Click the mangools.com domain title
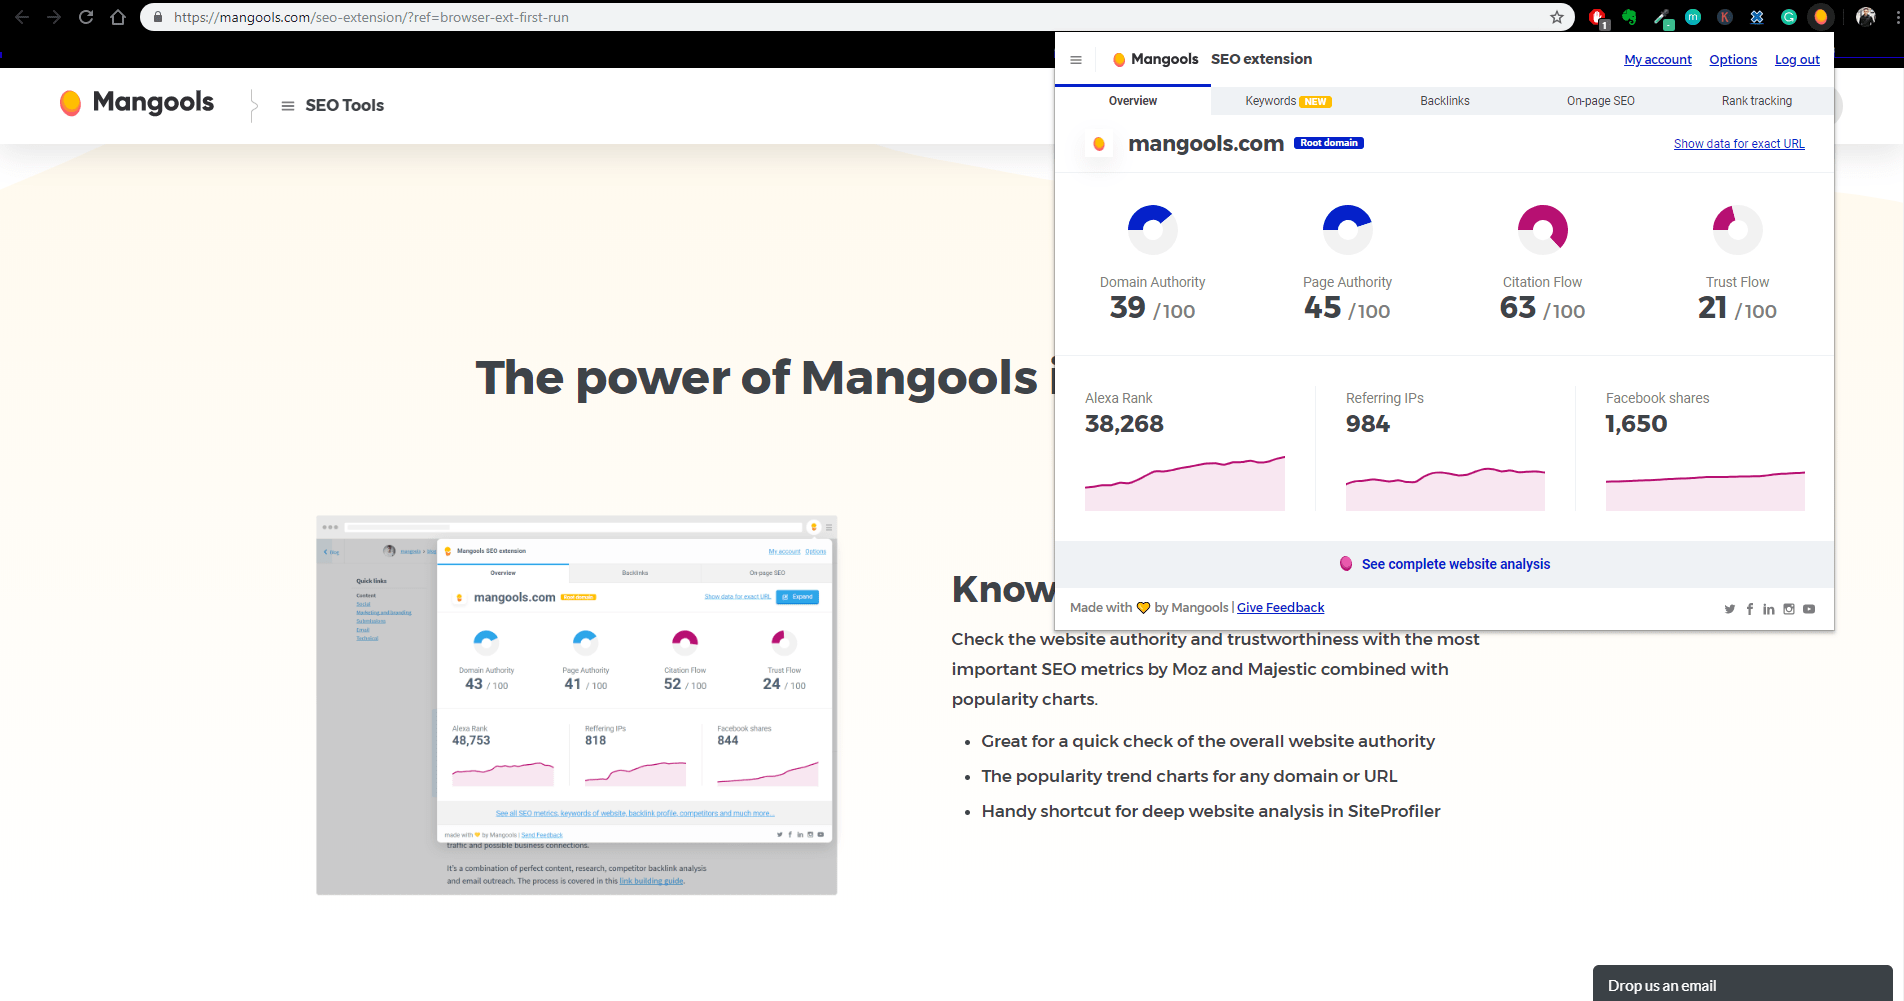 (x=1206, y=143)
